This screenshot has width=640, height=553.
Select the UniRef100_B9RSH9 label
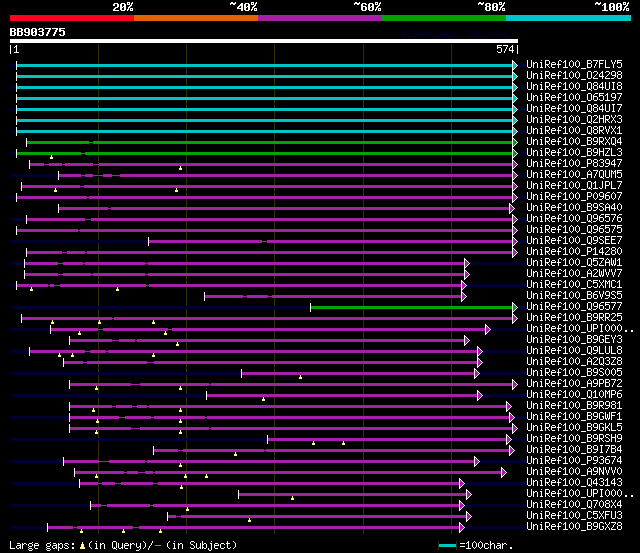click(574, 439)
